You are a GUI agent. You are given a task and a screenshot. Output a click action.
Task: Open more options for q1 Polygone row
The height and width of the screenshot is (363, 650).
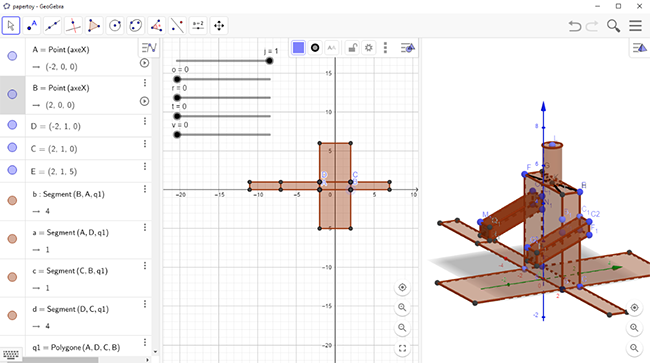click(145, 342)
